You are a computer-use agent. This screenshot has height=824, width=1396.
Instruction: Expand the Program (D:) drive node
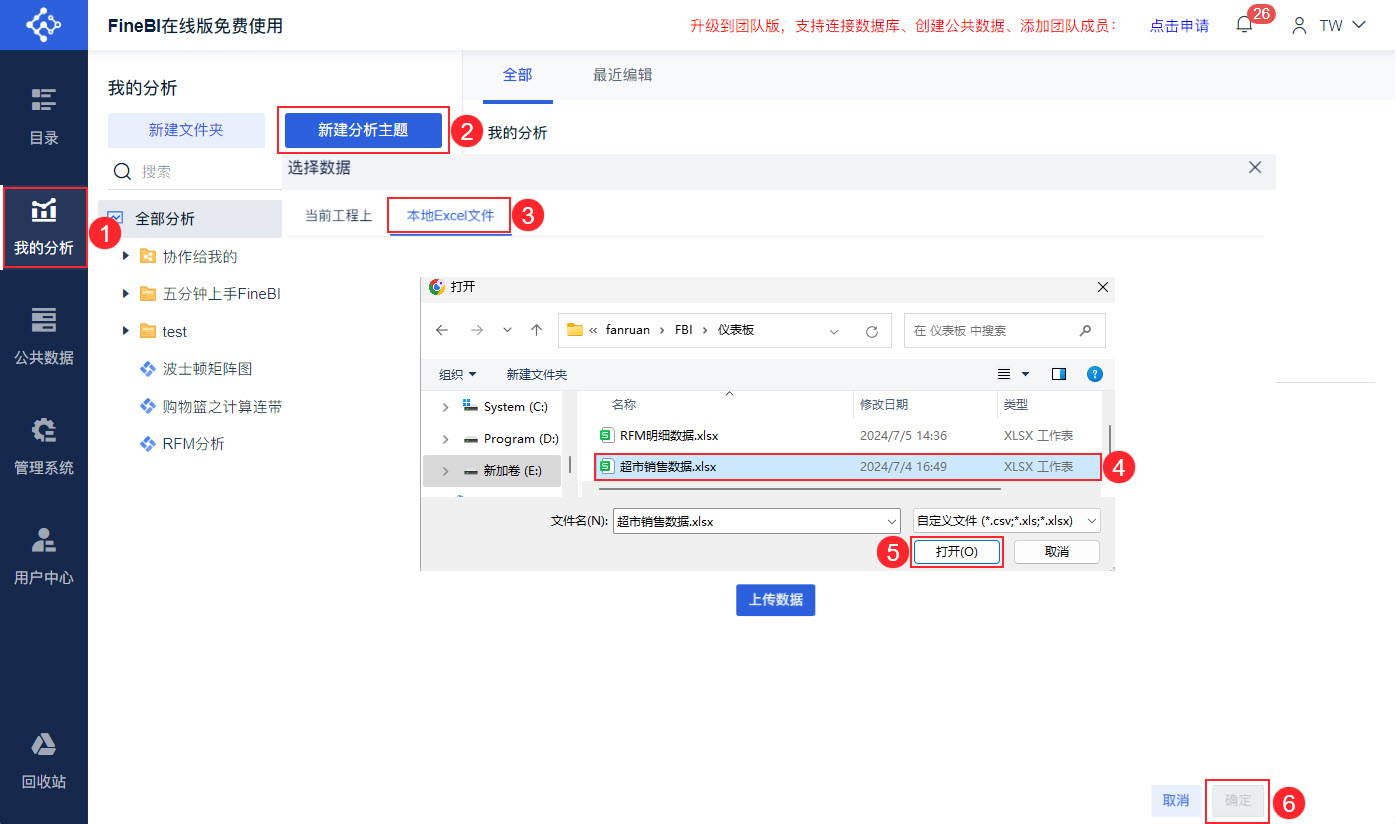point(445,439)
